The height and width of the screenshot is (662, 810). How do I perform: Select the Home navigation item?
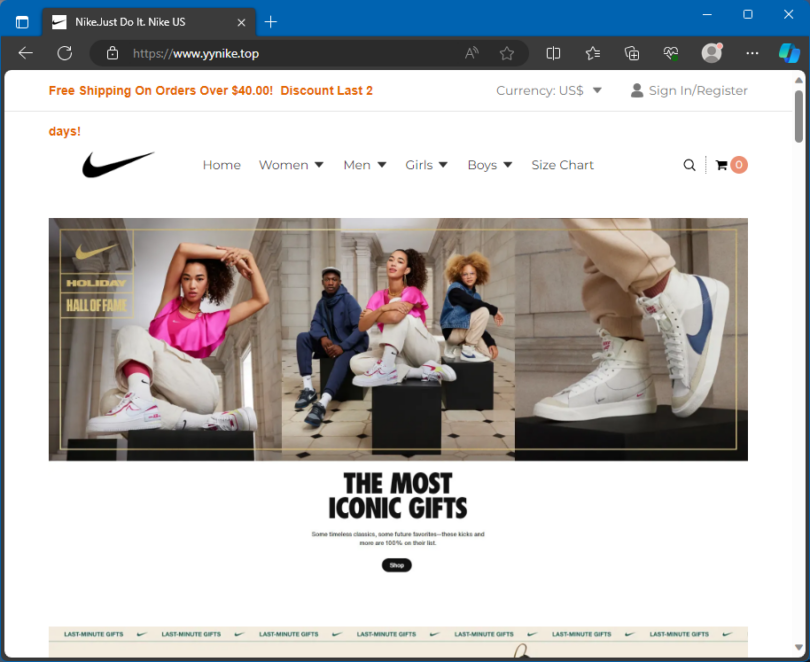(221, 165)
